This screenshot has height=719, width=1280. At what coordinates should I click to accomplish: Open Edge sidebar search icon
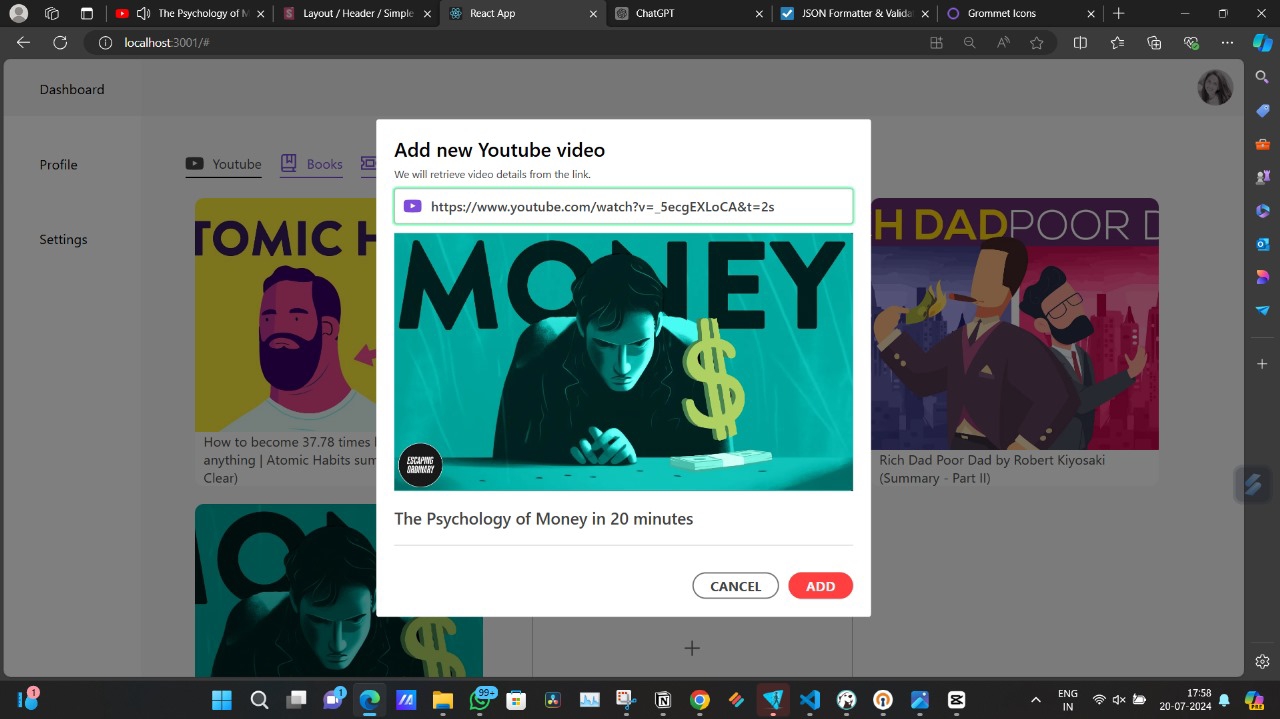[1262, 77]
